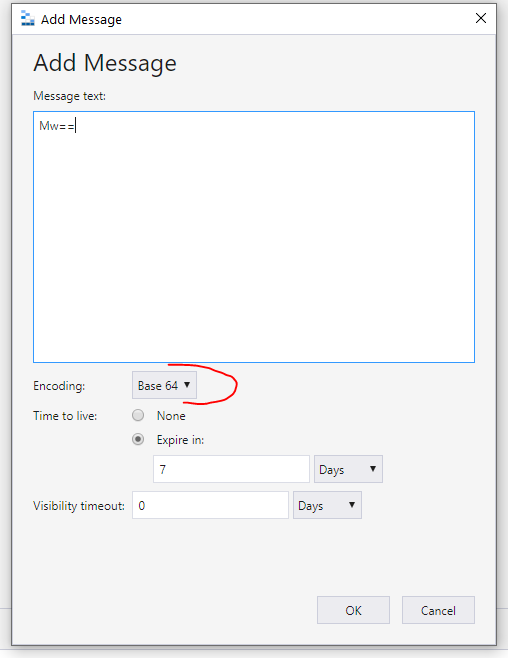The width and height of the screenshot is (508, 658).
Task: Click the Expire in value field
Action: (231, 469)
